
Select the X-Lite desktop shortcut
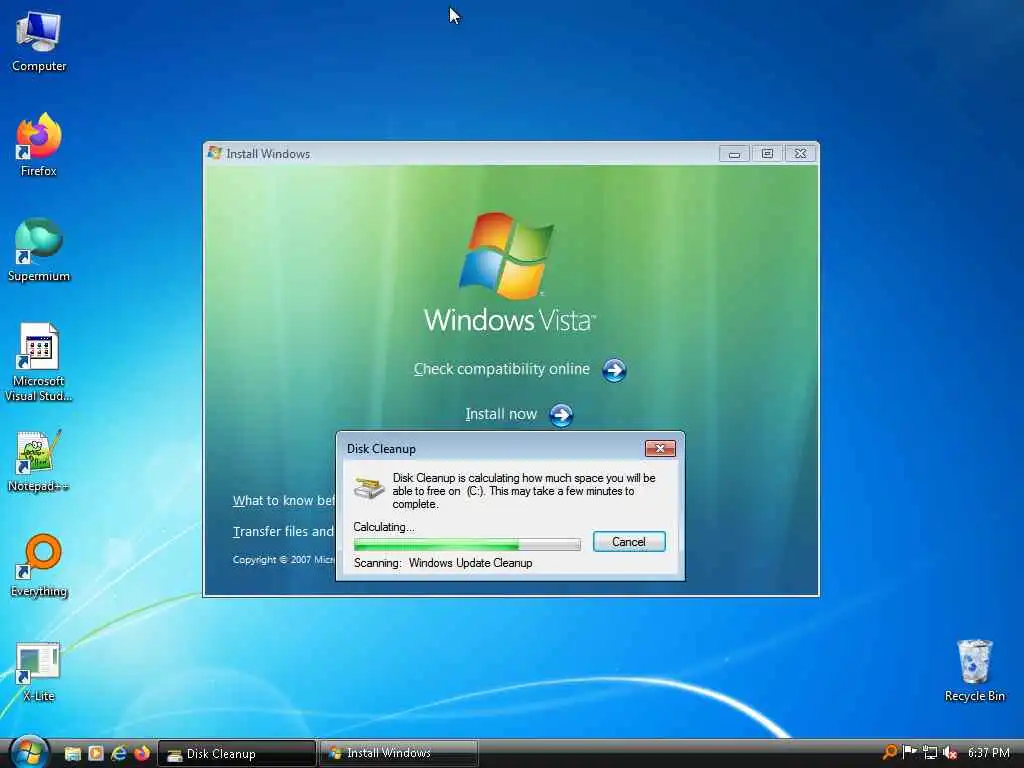(x=39, y=671)
